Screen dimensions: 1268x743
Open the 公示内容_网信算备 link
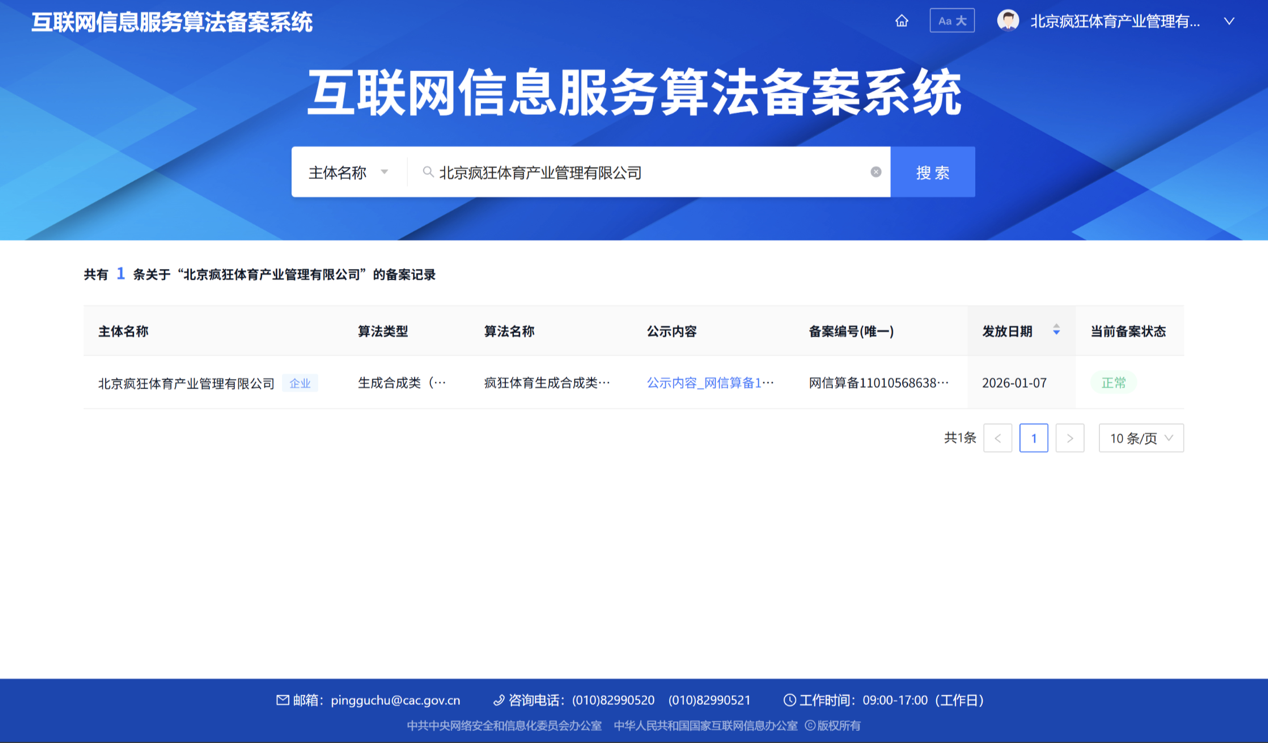710,383
